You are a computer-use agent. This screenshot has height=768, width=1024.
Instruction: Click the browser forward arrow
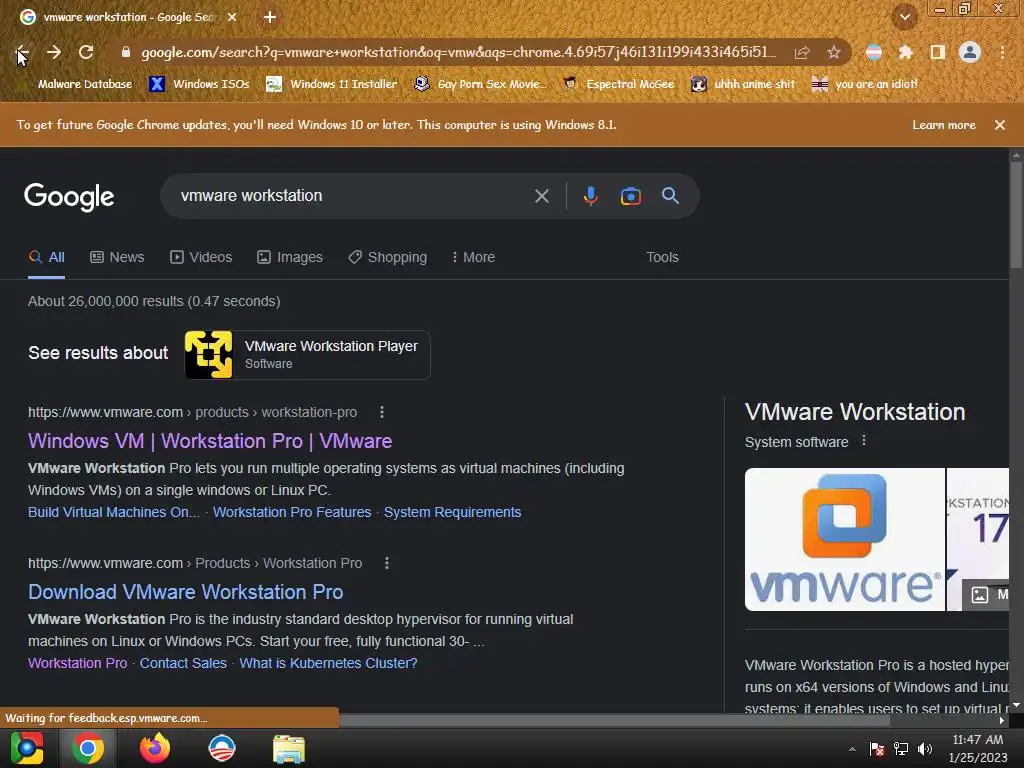pyautogui.click(x=54, y=52)
